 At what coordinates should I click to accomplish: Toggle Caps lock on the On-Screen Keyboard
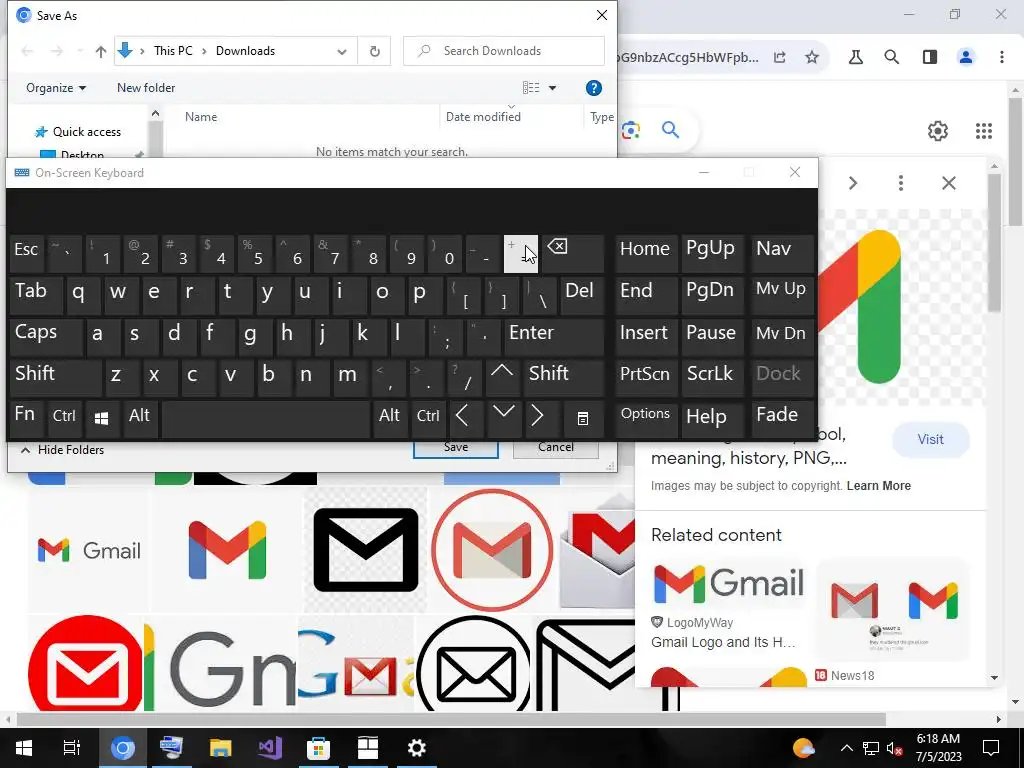click(46, 336)
